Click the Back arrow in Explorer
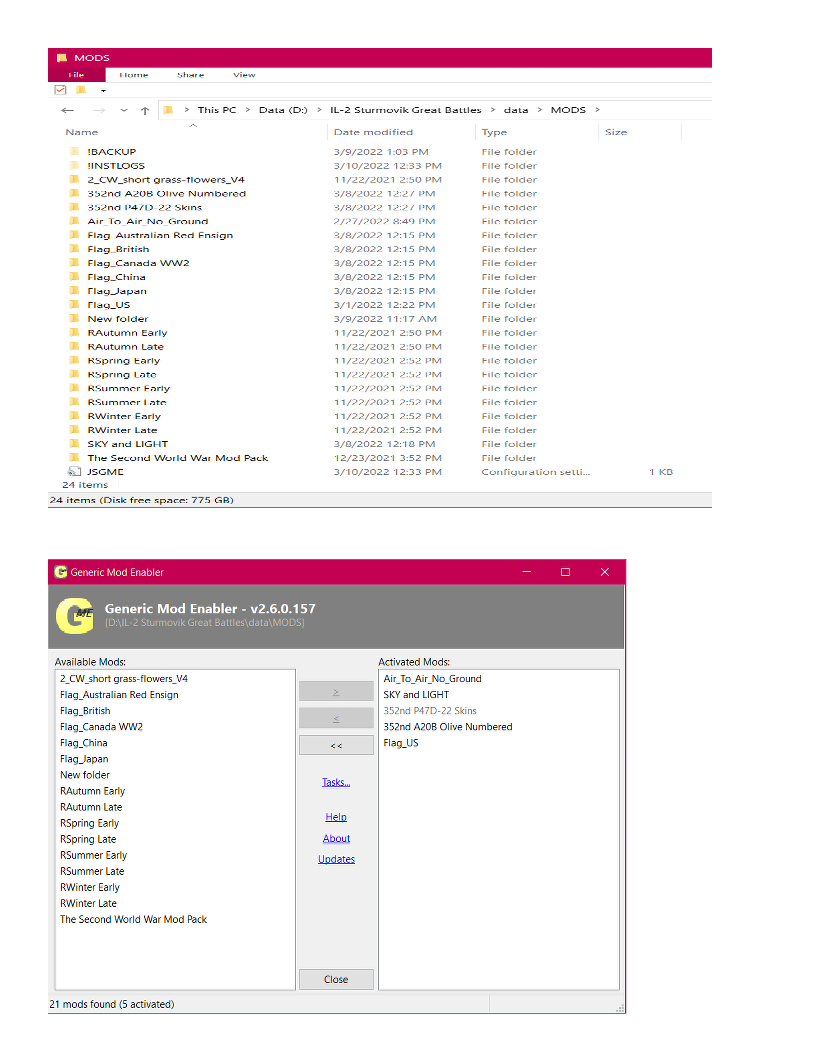 click(67, 110)
